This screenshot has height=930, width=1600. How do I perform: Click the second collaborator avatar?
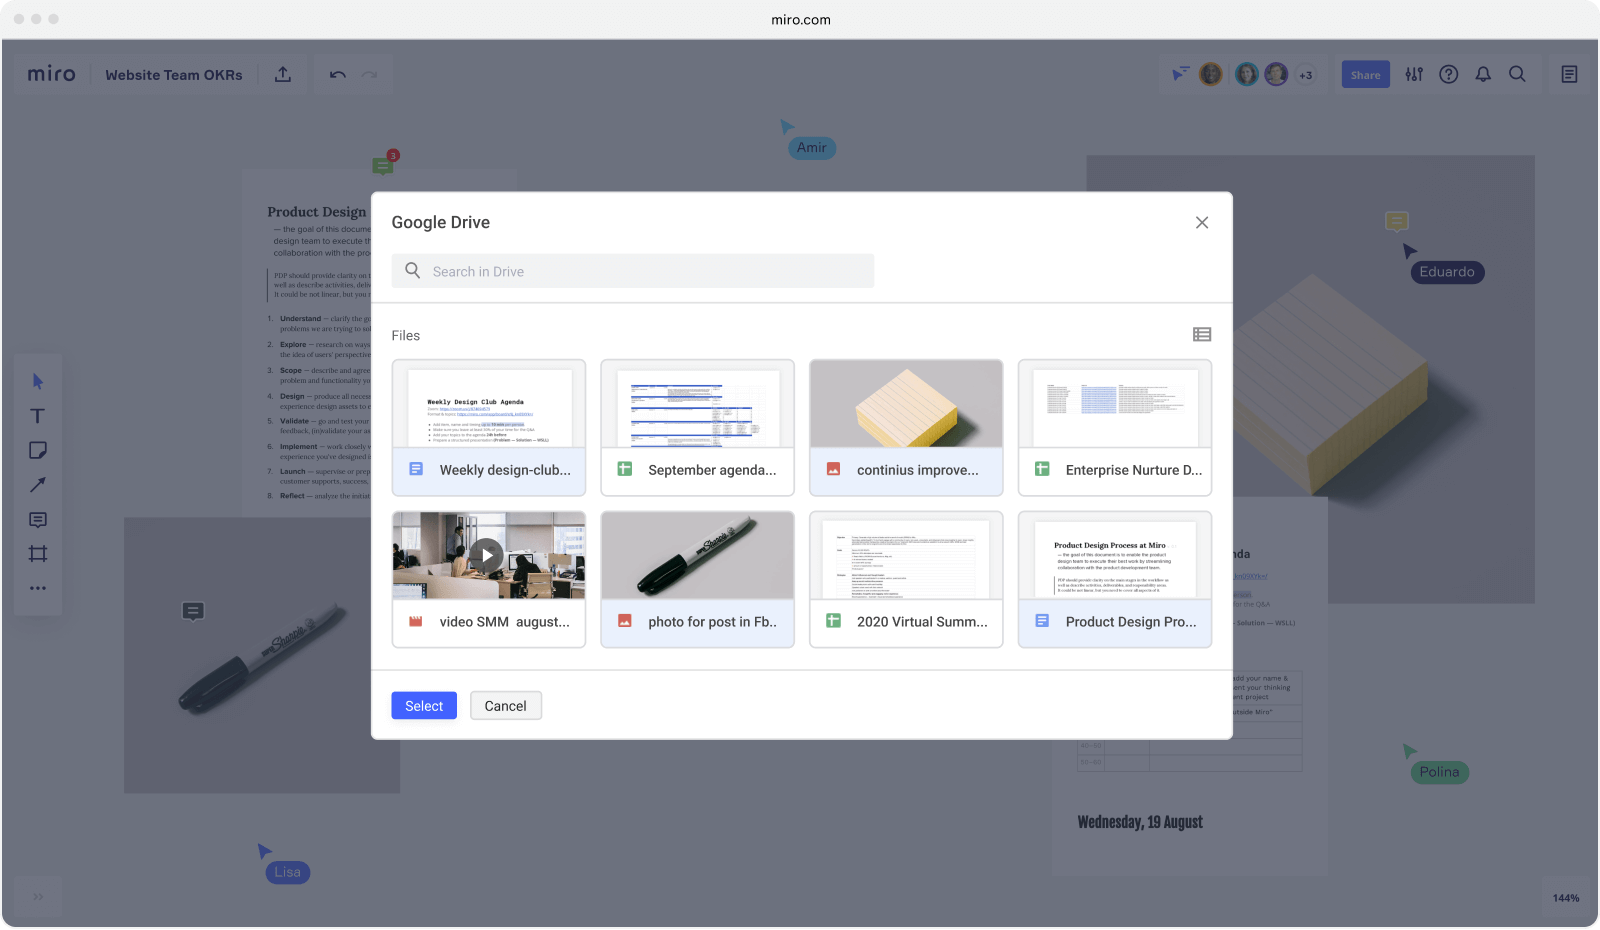click(1247, 74)
